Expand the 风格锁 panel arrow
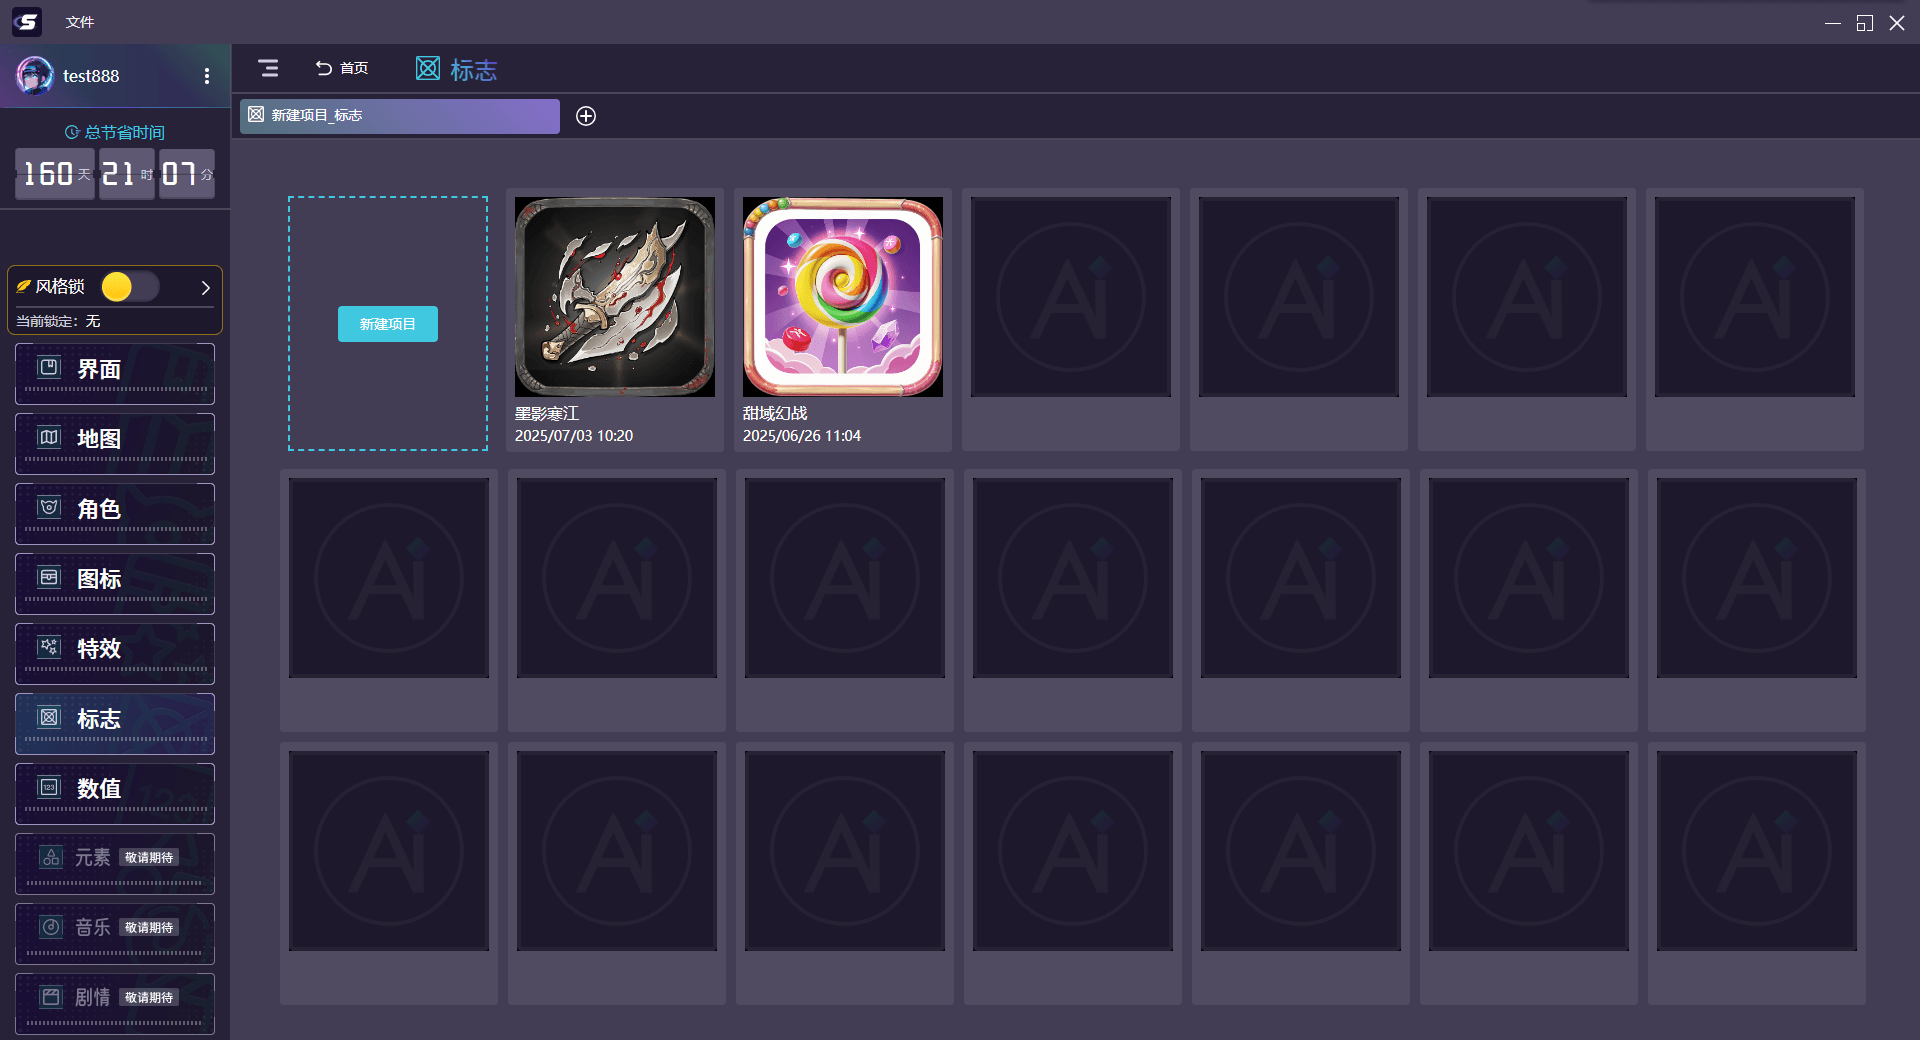The image size is (1920, 1040). click(x=205, y=288)
